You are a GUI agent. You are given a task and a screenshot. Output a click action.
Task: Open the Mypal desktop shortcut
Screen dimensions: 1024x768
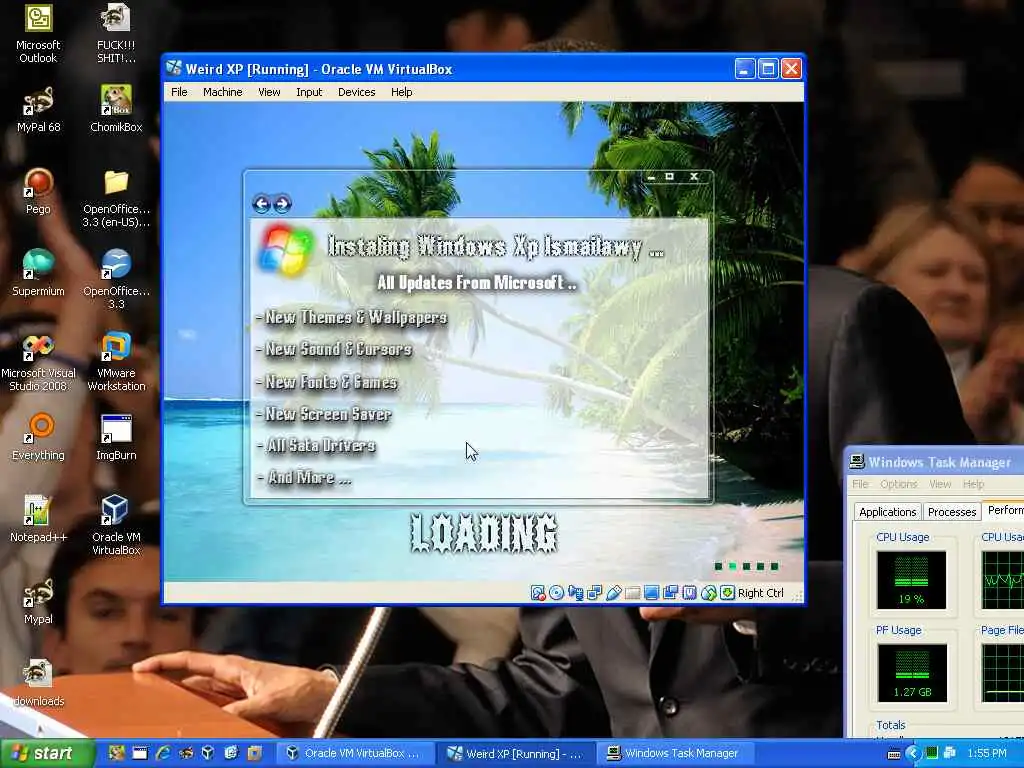(x=38, y=602)
